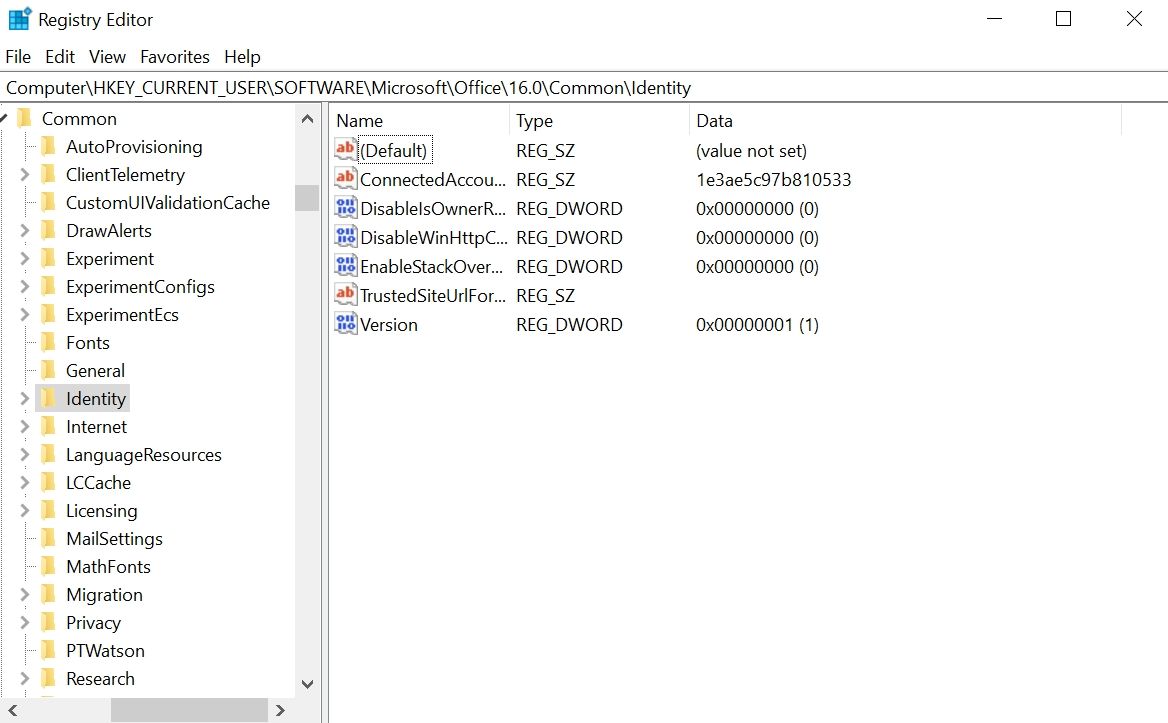Expand the Internet registry key
The image size is (1168, 723).
pyautogui.click(x=25, y=426)
